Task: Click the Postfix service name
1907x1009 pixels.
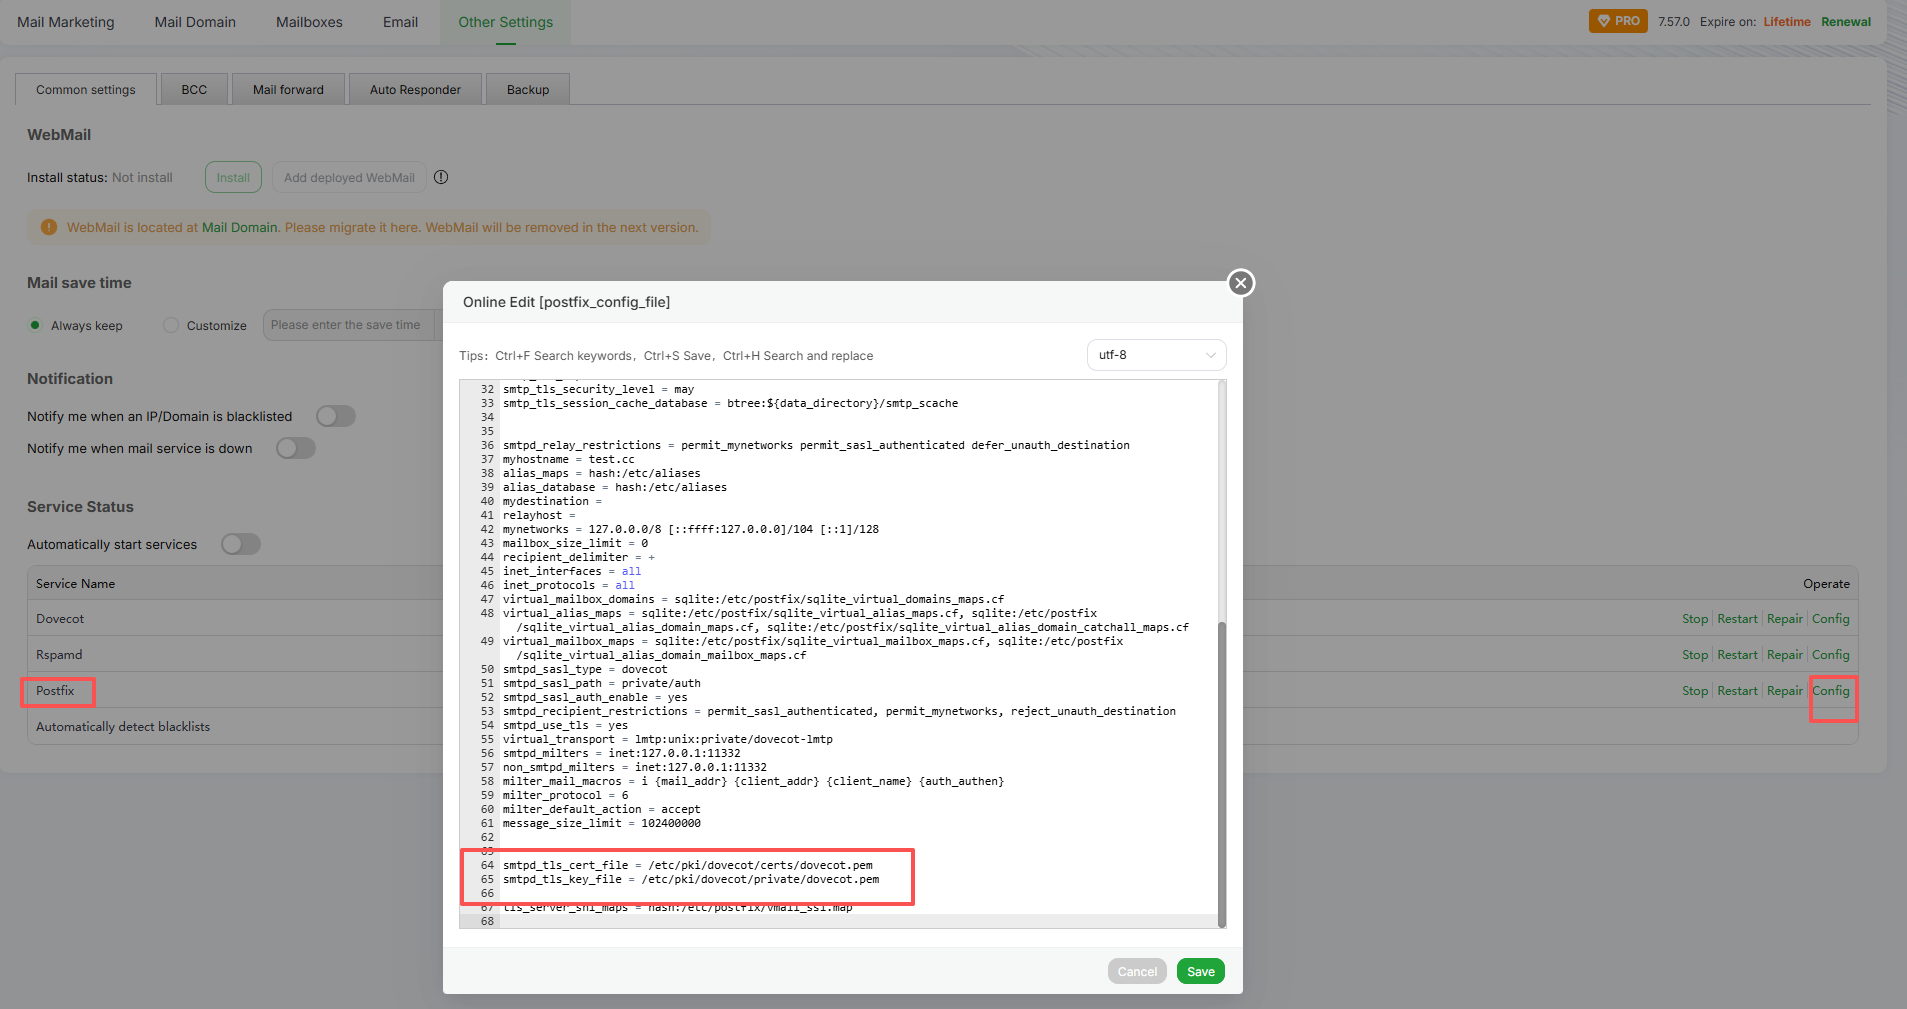Action: click(x=55, y=691)
